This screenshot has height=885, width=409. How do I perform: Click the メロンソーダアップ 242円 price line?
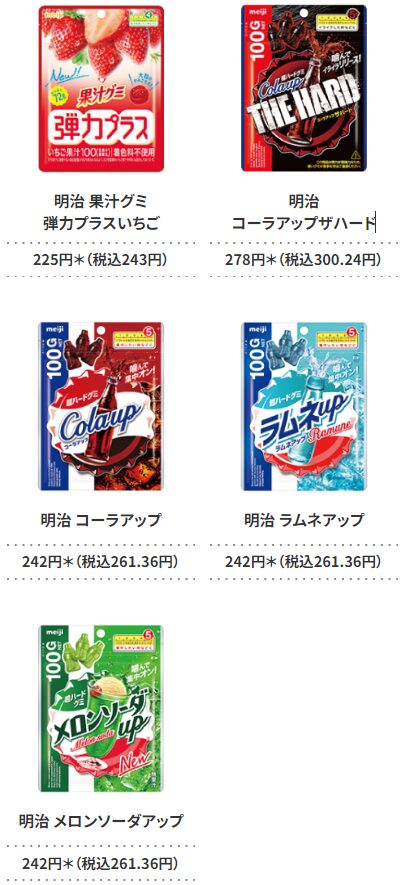pyautogui.click(x=101, y=864)
